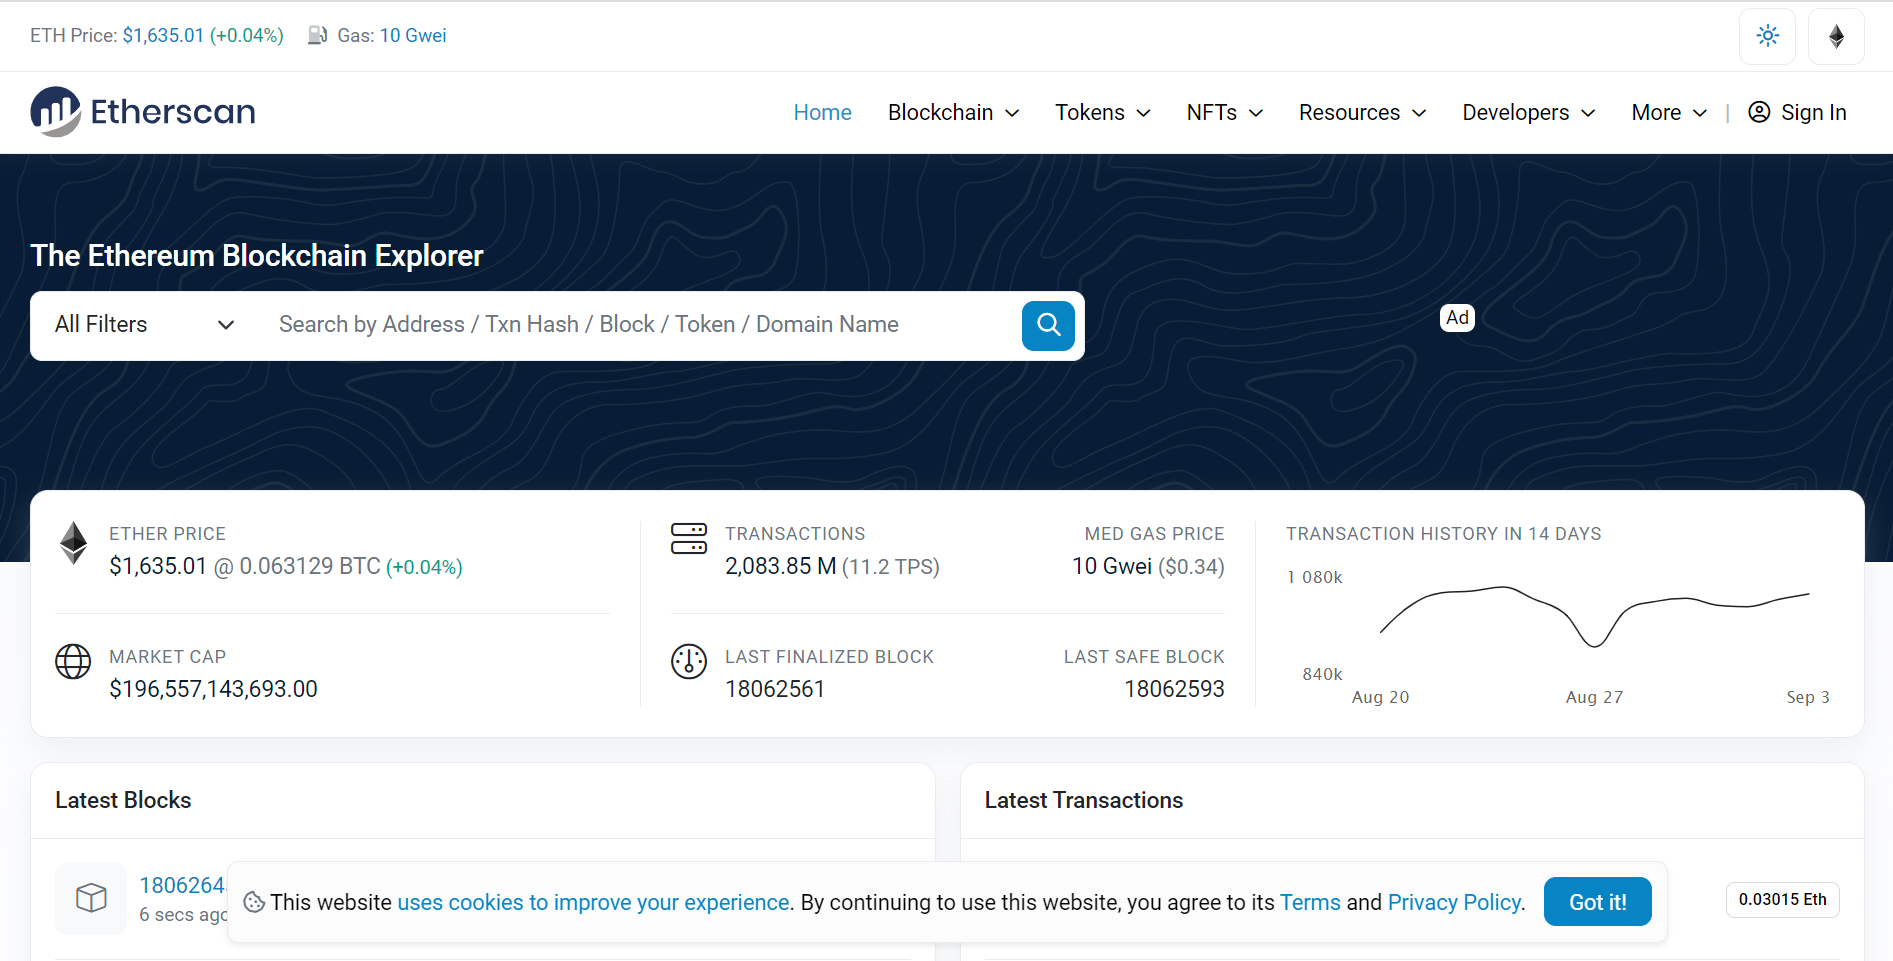Click the 'Latest Transactions' heading
1893x961 pixels.
pos(1083,800)
